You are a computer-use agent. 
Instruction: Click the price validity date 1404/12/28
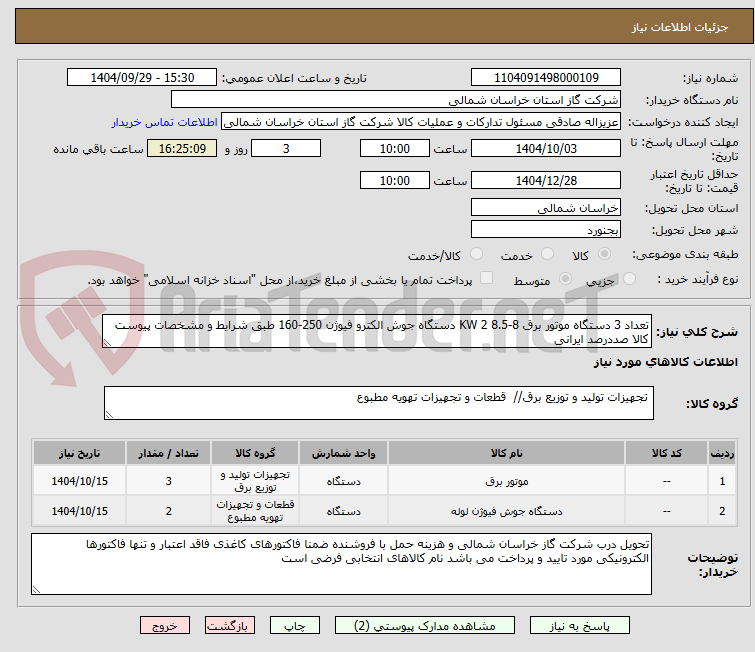pos(546,180)
